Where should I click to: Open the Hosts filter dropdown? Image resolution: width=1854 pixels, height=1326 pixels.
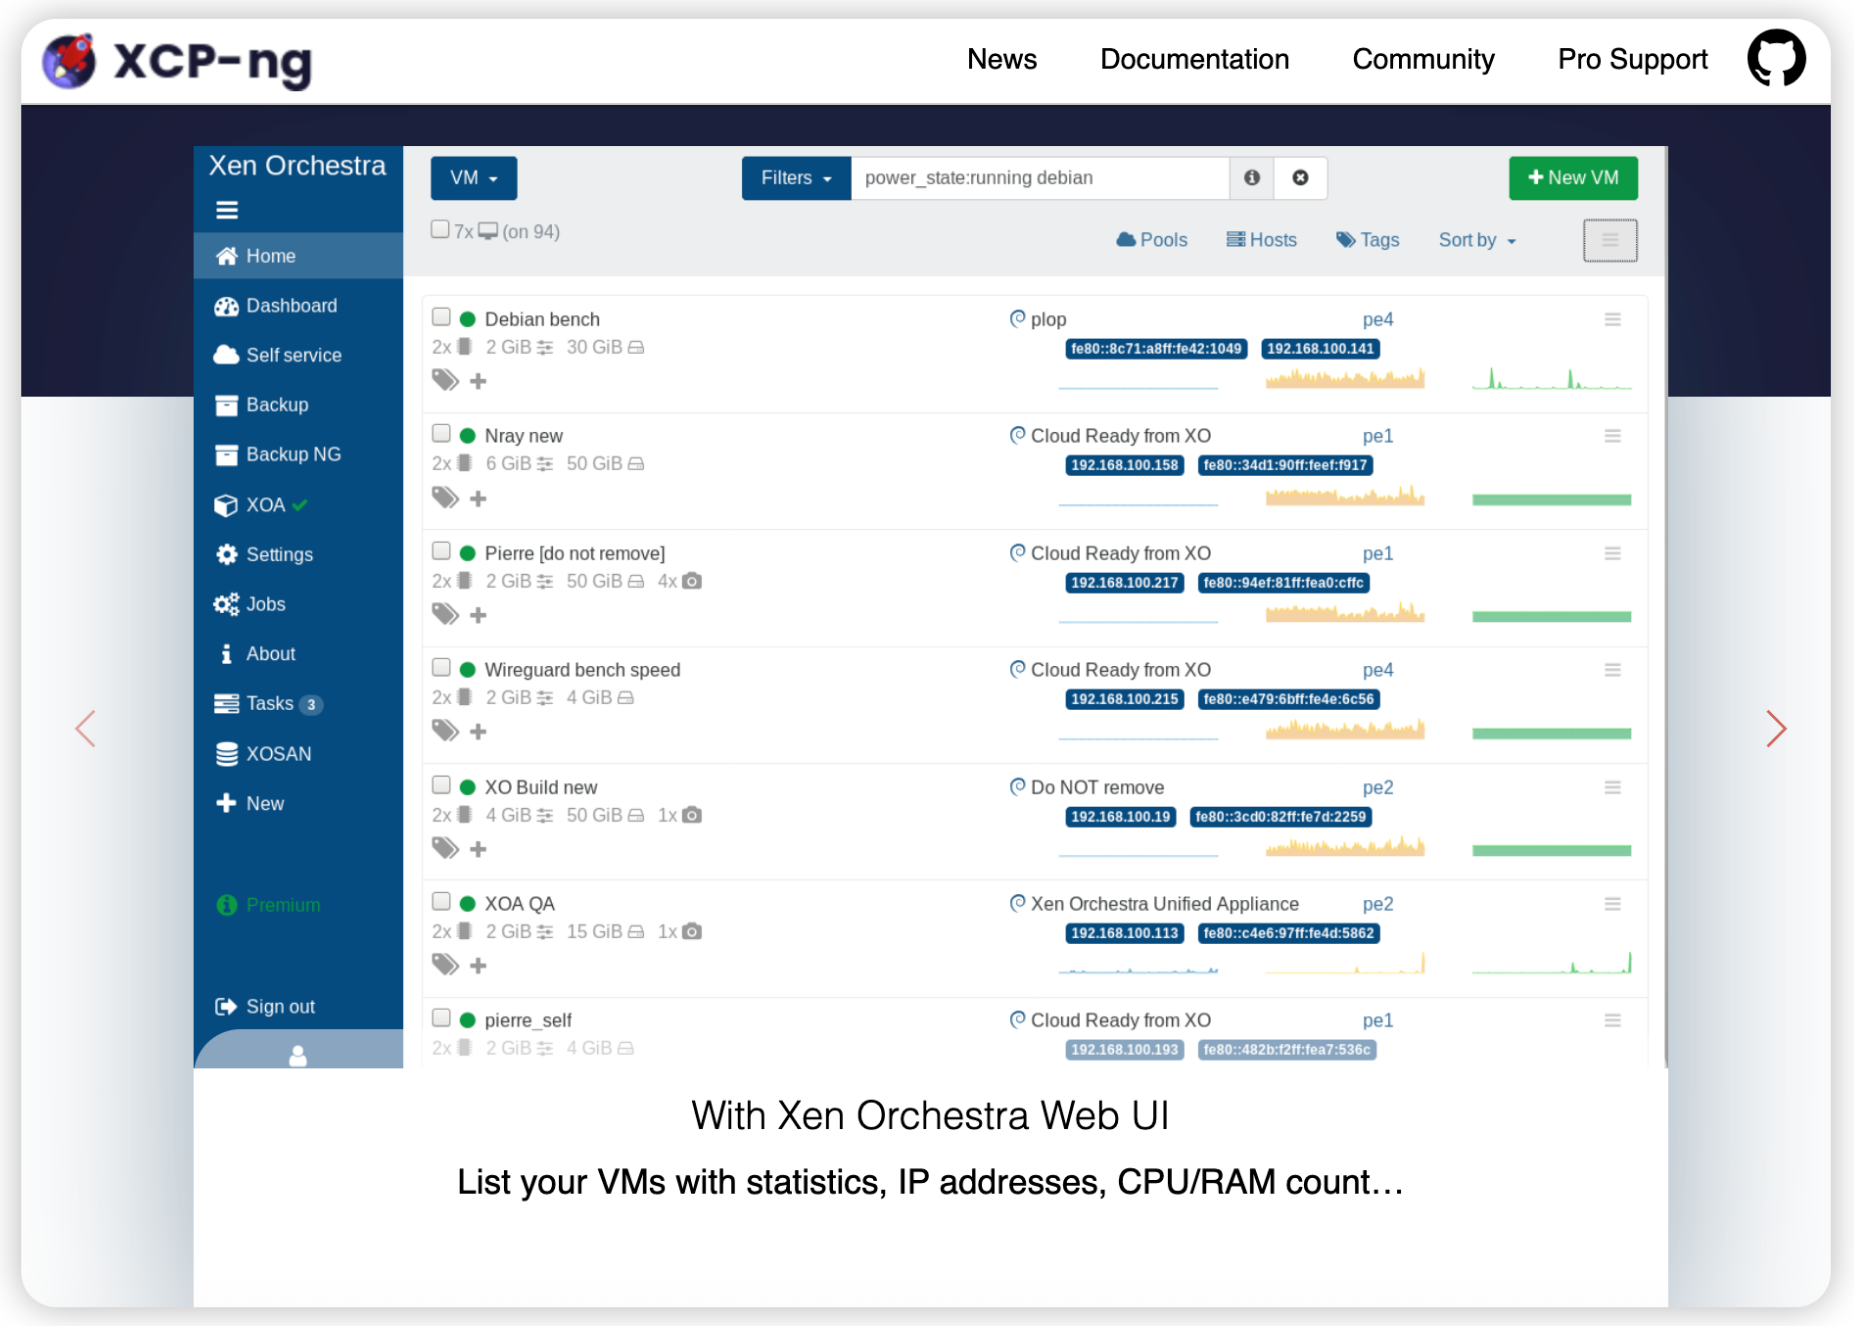(x=1262, y=240)
